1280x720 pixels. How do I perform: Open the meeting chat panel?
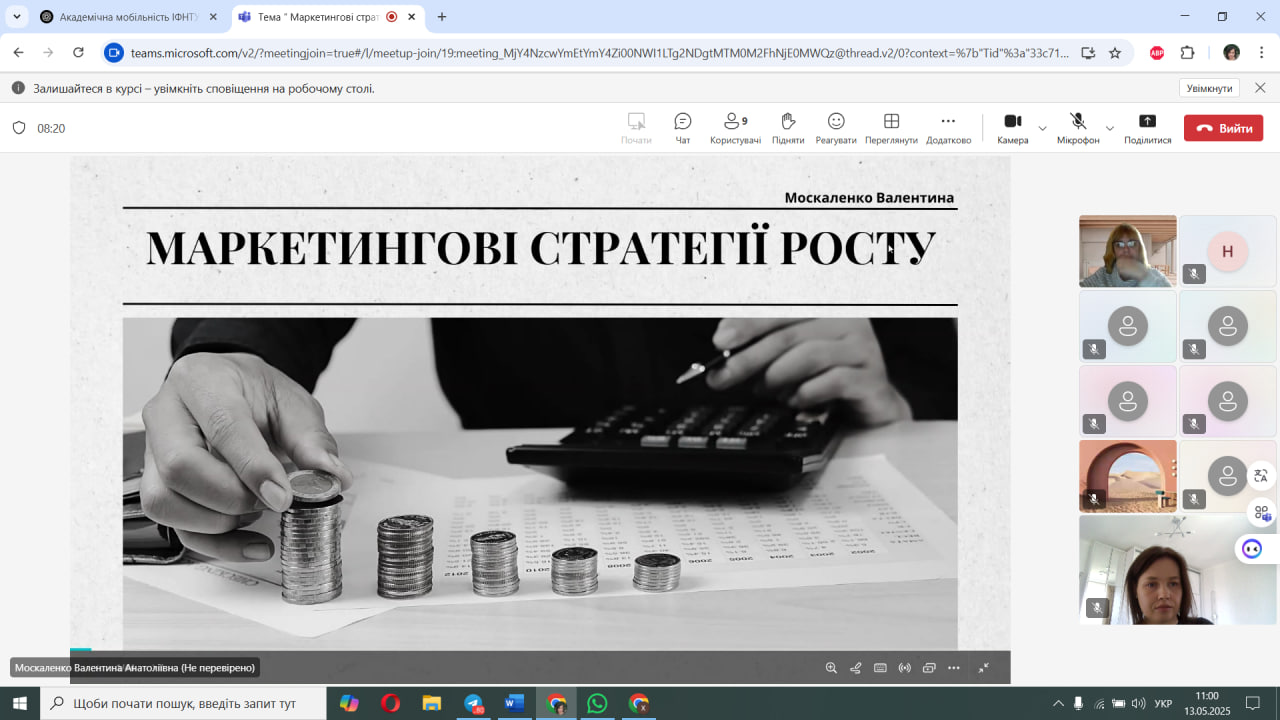pyautogui.click(x=683, y=127)
